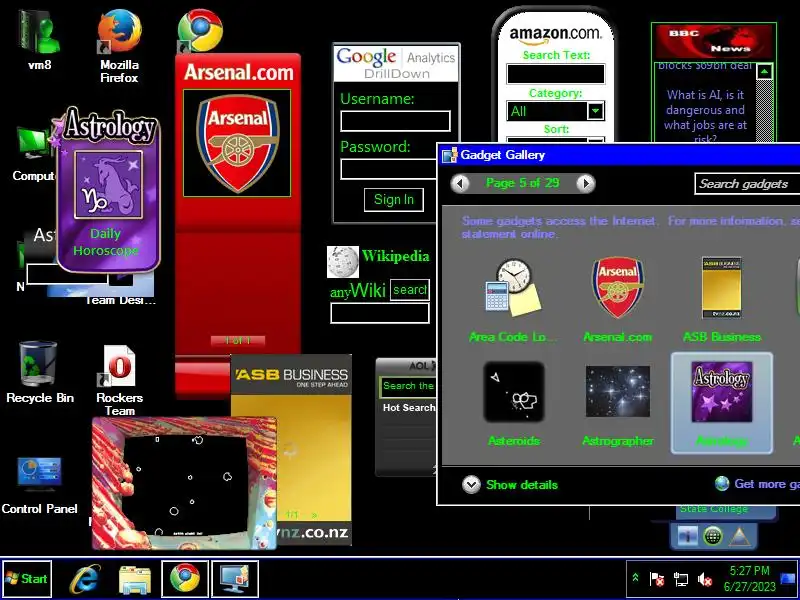Focus the Google Analytics Username field
The image size is (800, 600).
coord(395,121)
